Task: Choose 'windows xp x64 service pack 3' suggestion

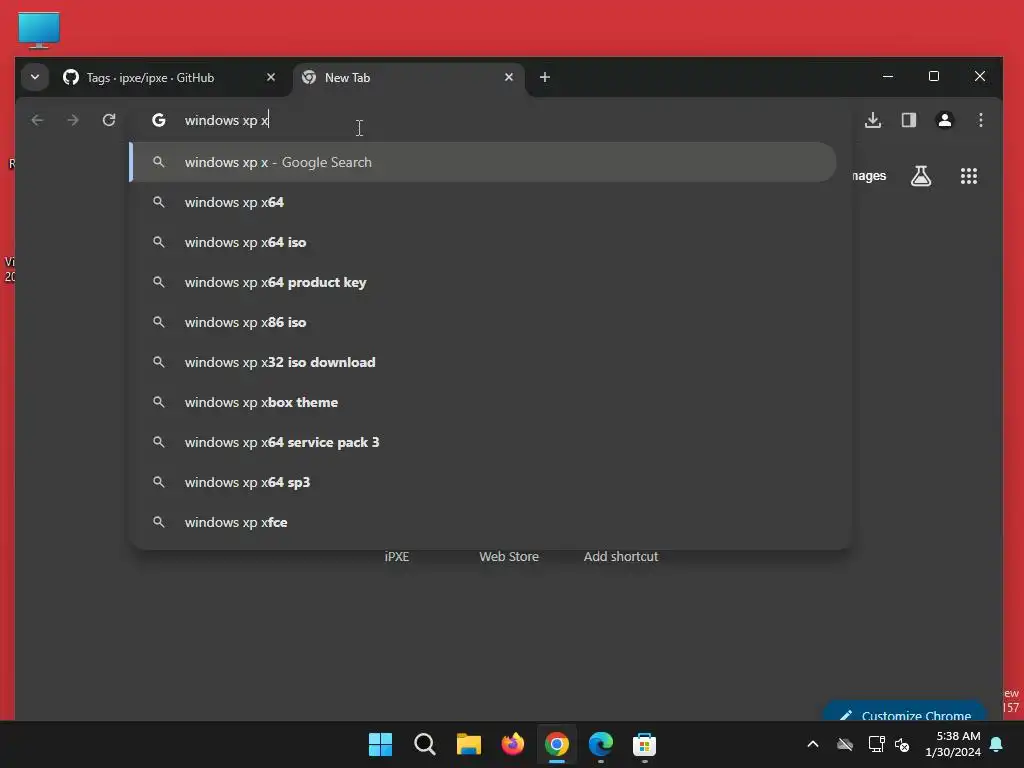Action: (483, 442)
